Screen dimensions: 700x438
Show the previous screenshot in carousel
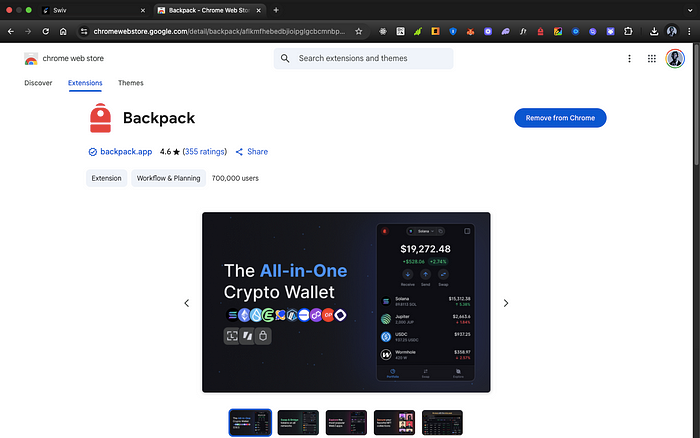(187, 303)
